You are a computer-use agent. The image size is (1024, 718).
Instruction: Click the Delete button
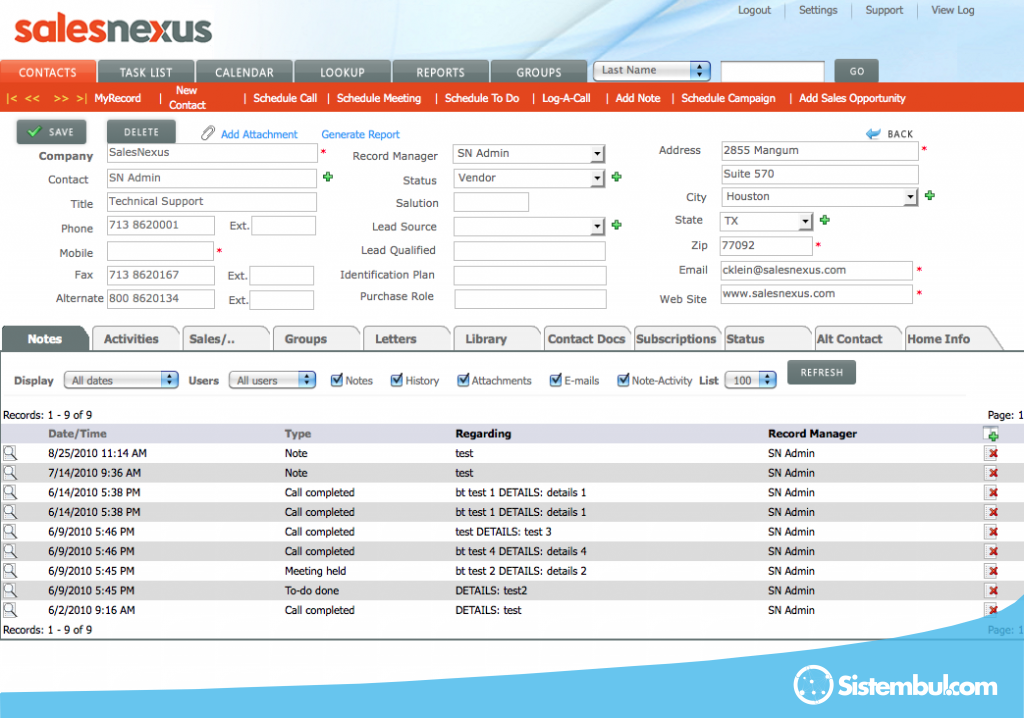[141, 132]
